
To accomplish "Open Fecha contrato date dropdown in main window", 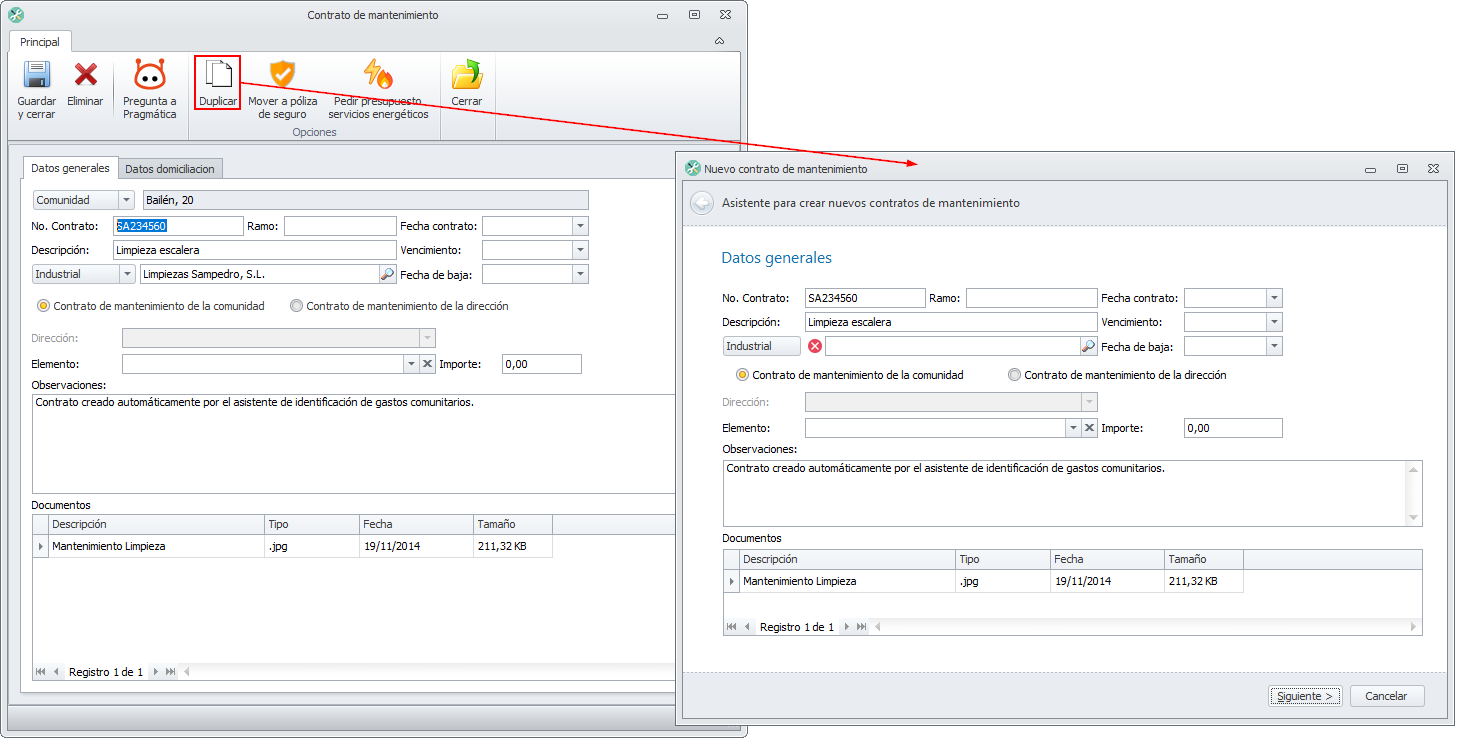I will coord(580,226).
